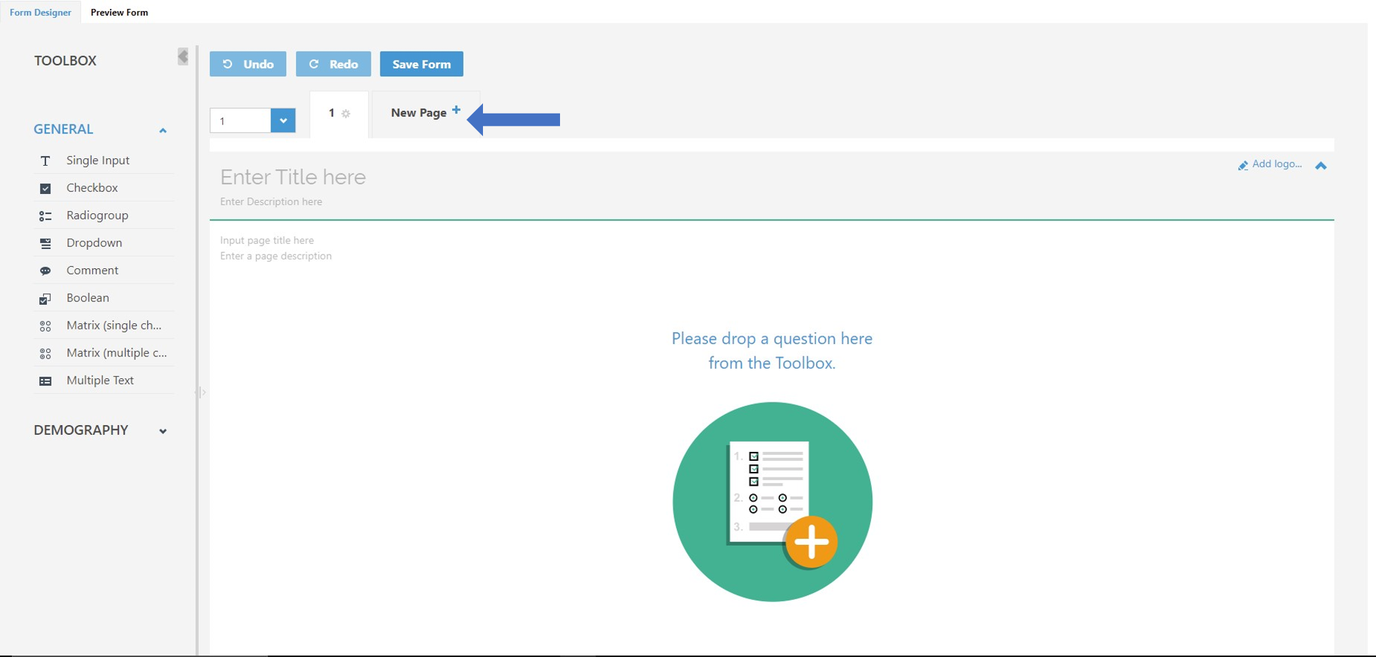Switch to the Preview Form tab
This screenshot has height=657, width=1376.
(118, 12)
